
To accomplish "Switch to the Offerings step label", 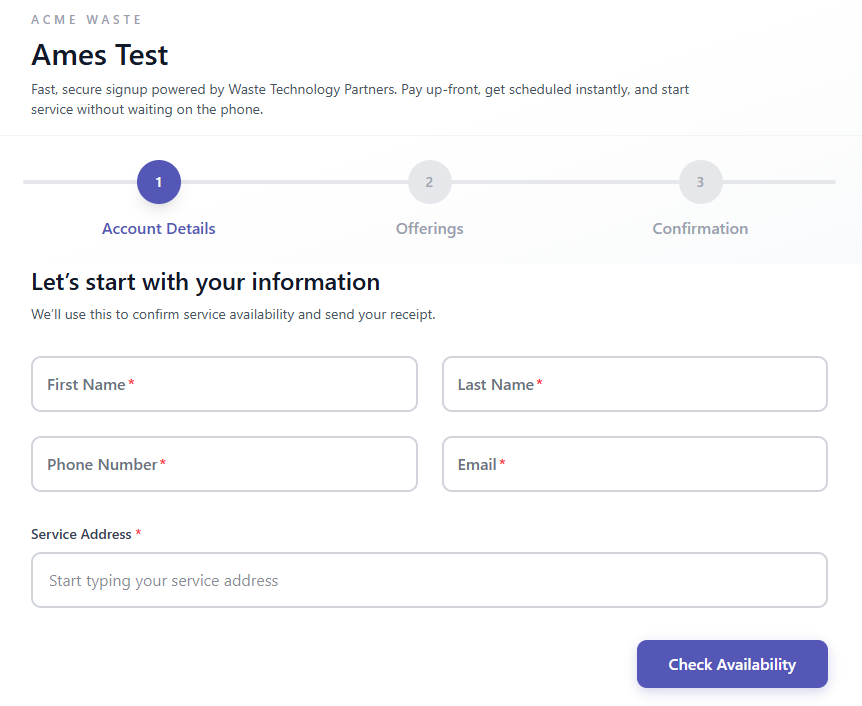I will click(x=429, y=228).
